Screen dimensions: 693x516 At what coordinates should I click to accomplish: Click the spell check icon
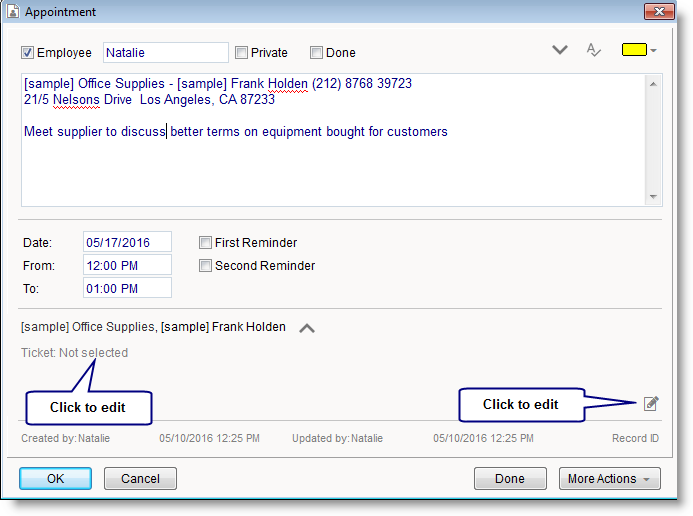coord(594,50)
